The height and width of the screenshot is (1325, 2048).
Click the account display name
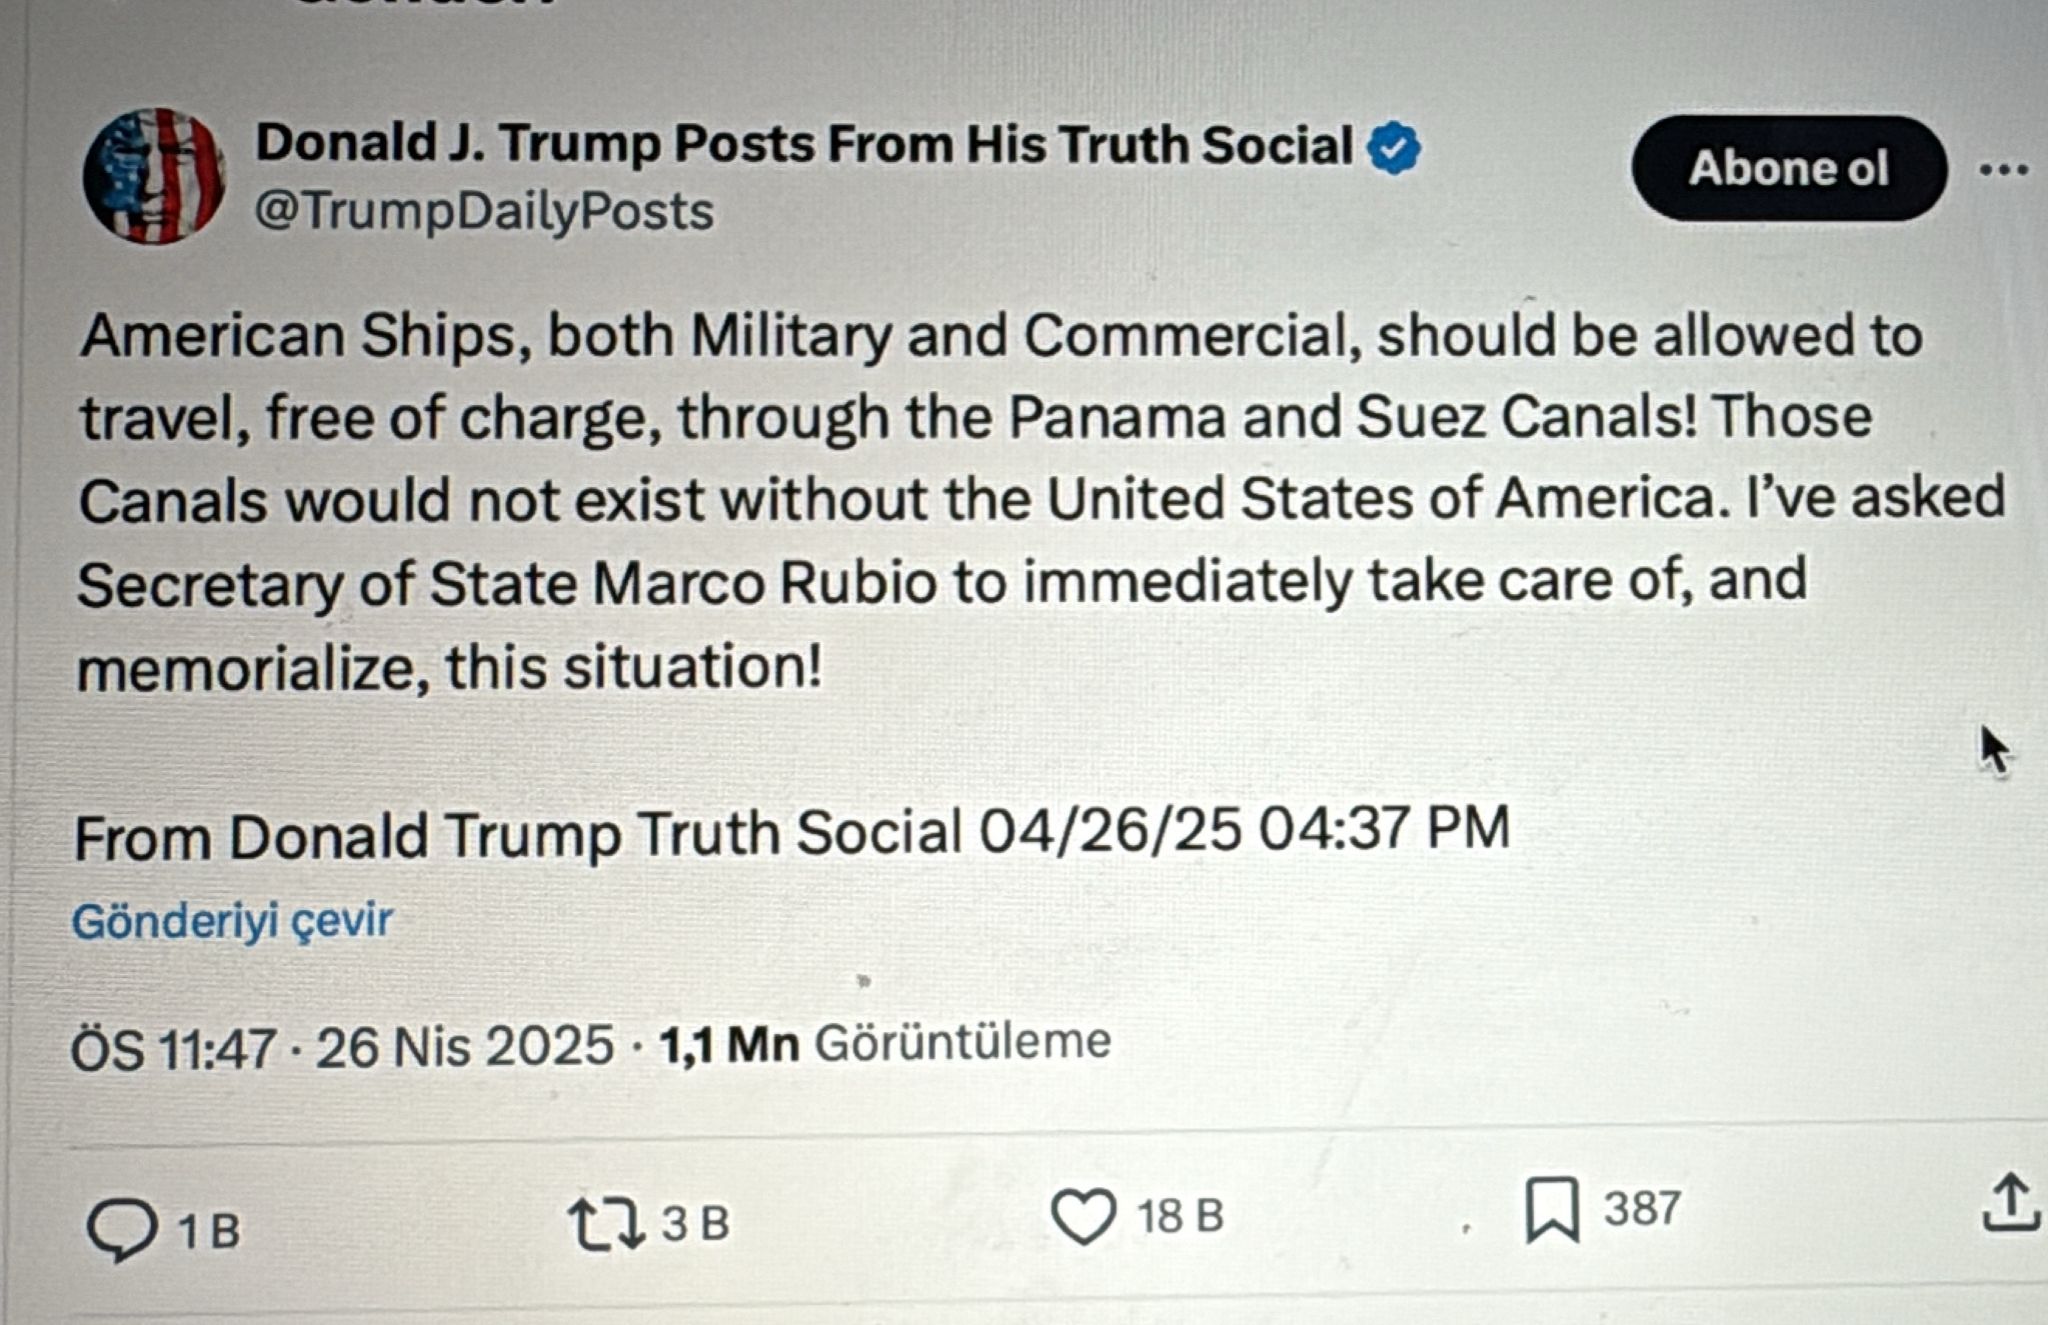coord(803,144)
